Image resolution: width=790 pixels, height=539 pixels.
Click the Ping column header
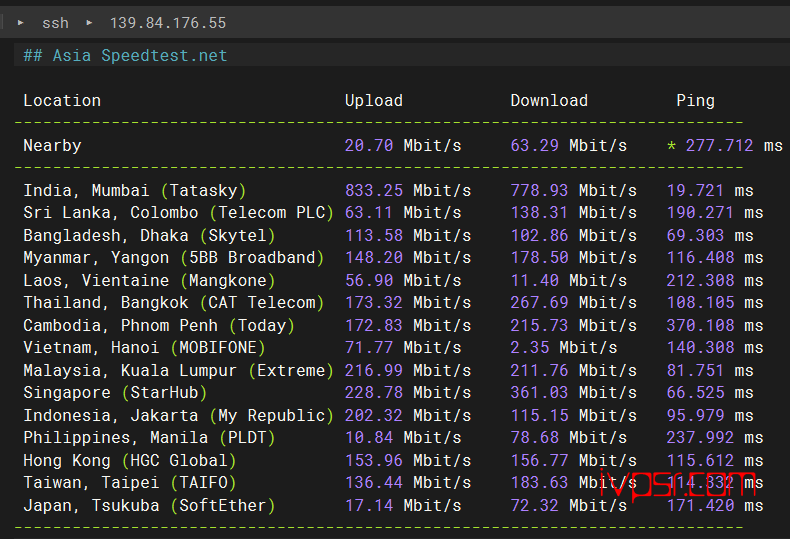(695, 101)
